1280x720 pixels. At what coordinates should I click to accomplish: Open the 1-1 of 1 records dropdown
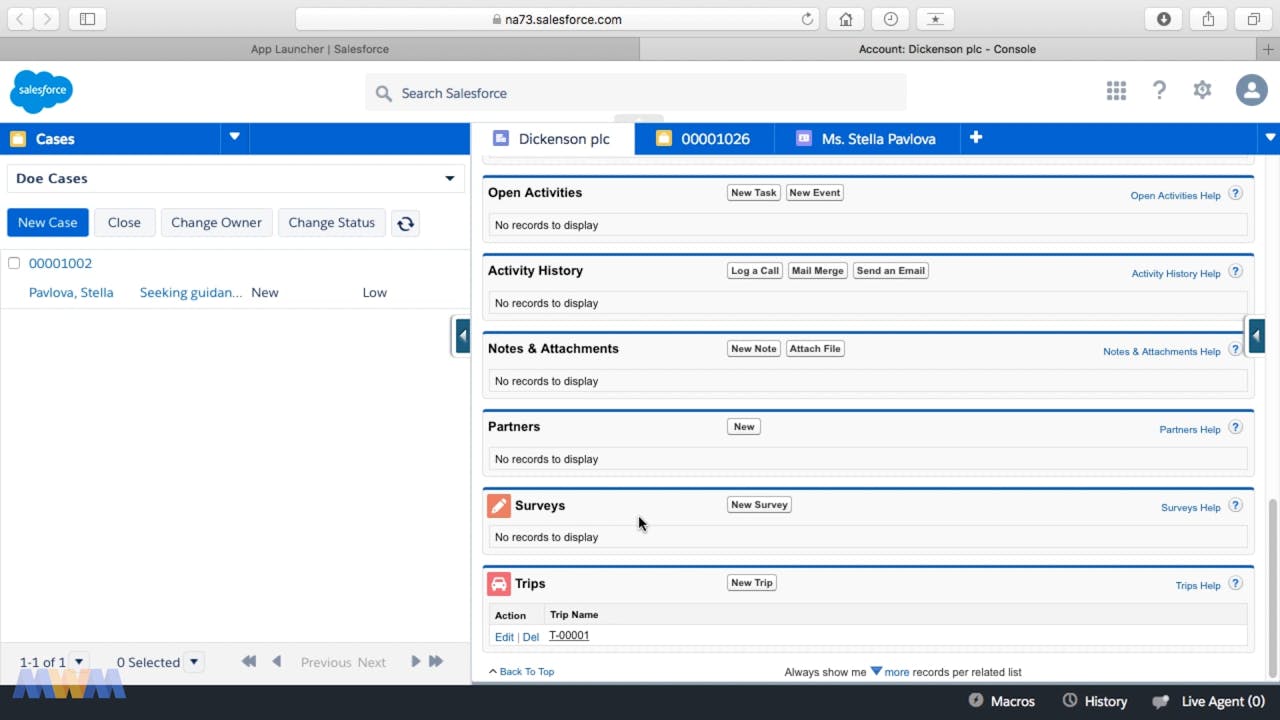pos(79,661)
